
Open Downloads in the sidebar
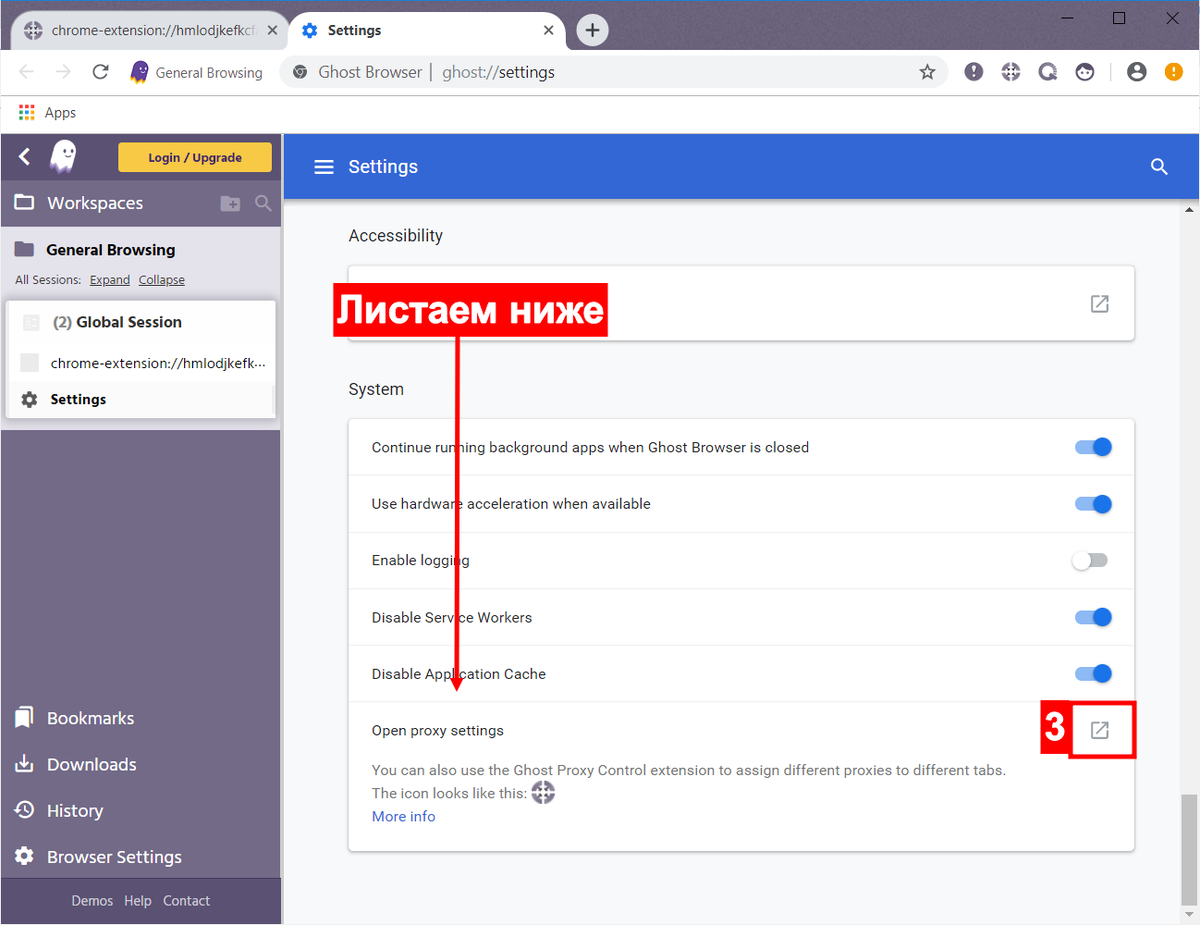pos(75,764)
